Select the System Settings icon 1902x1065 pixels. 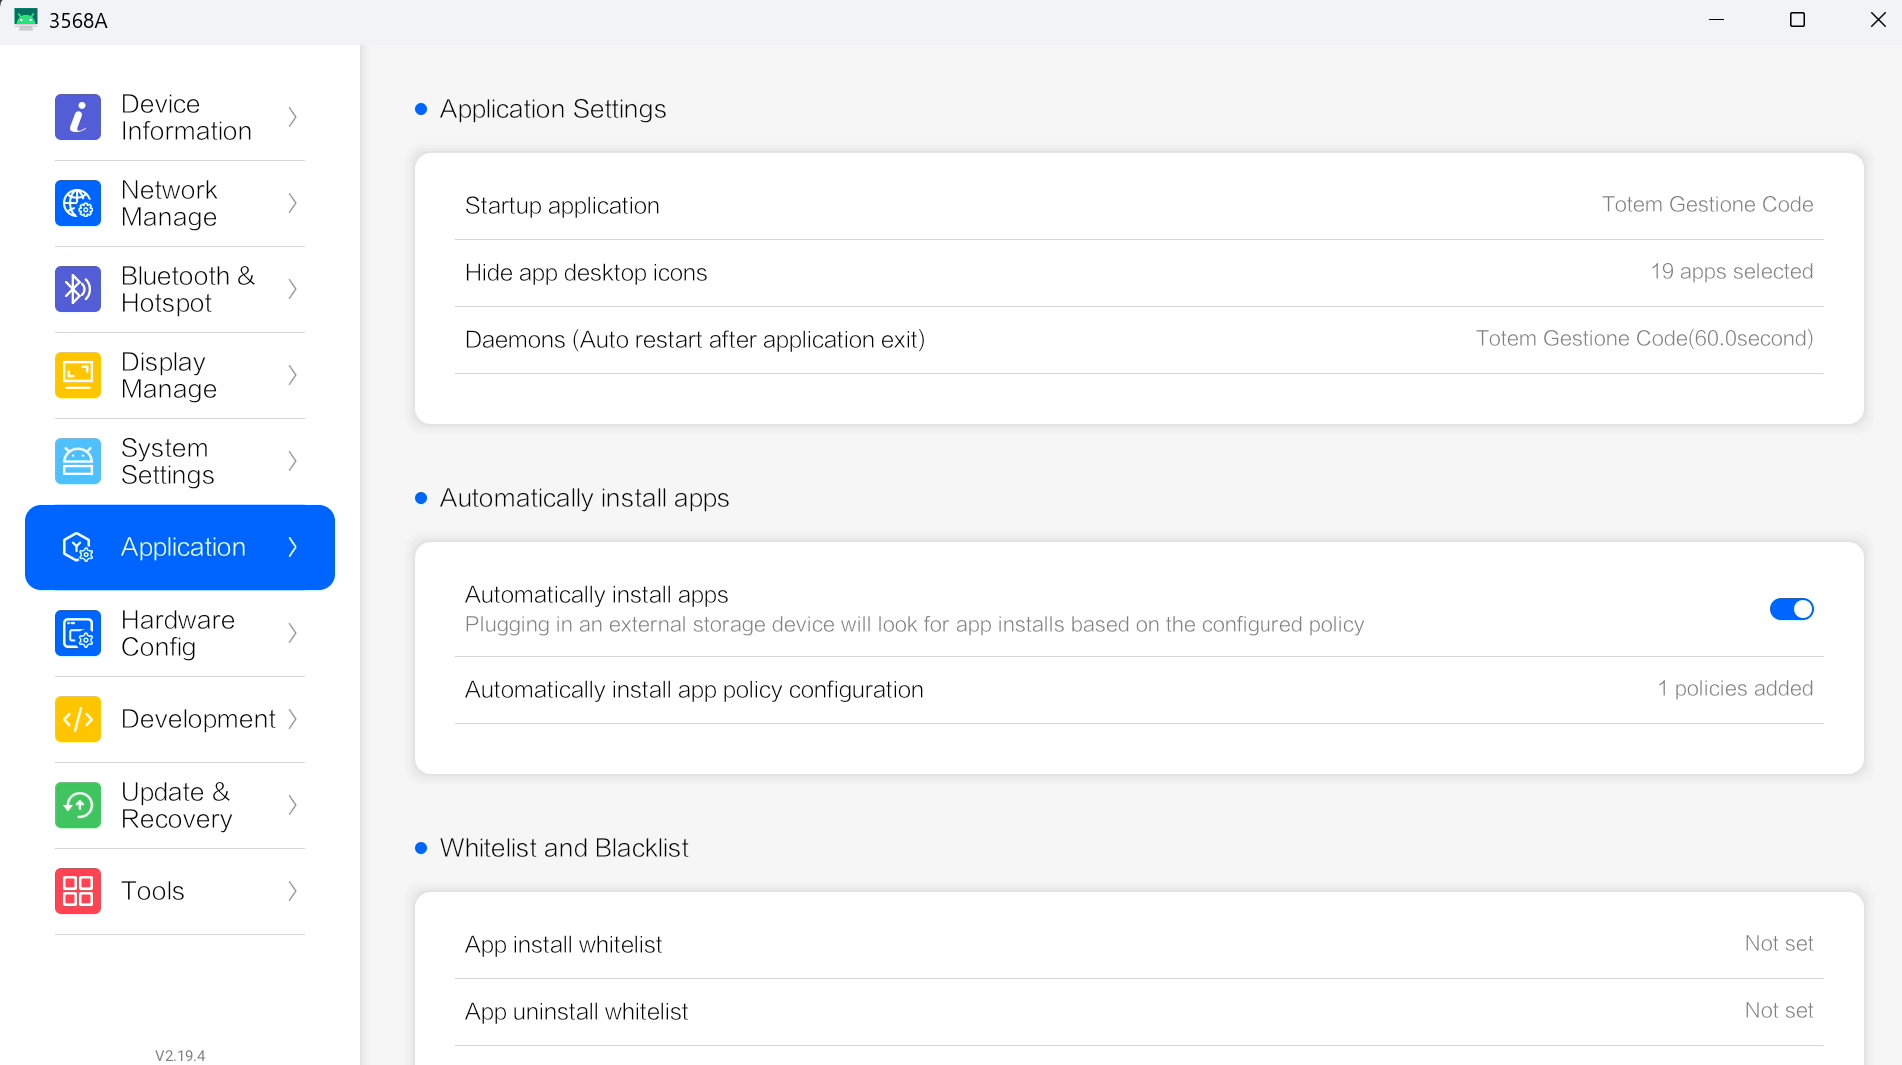click(x=77, y=461)
